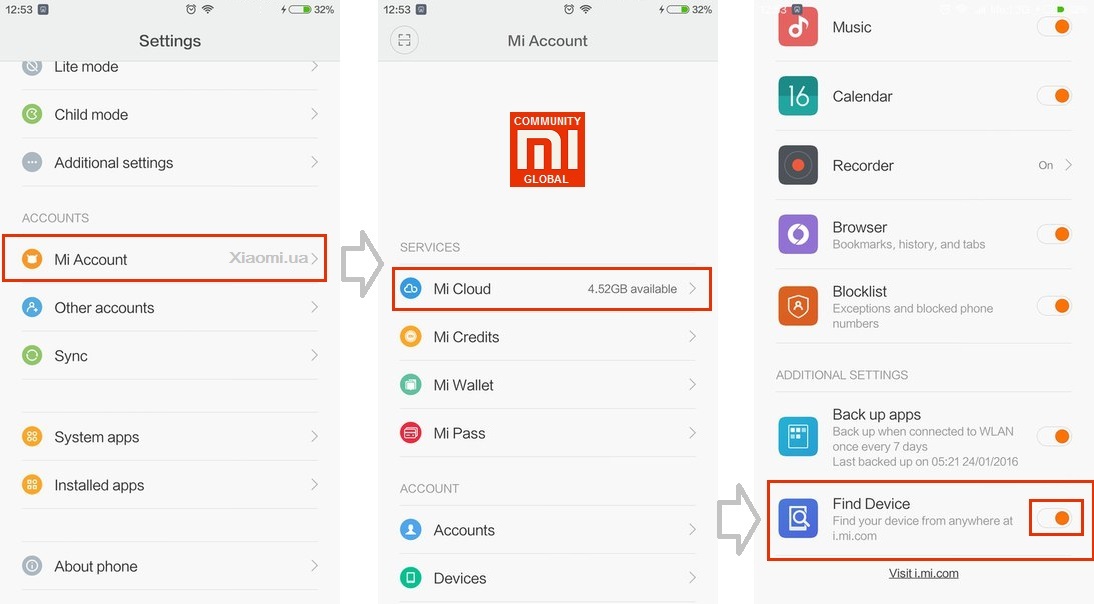Open Mi Credits chevron arrow
Image resolution: width=1094 pixels, height=604 pixels.
pyautogui.click(x=693, y=336)
